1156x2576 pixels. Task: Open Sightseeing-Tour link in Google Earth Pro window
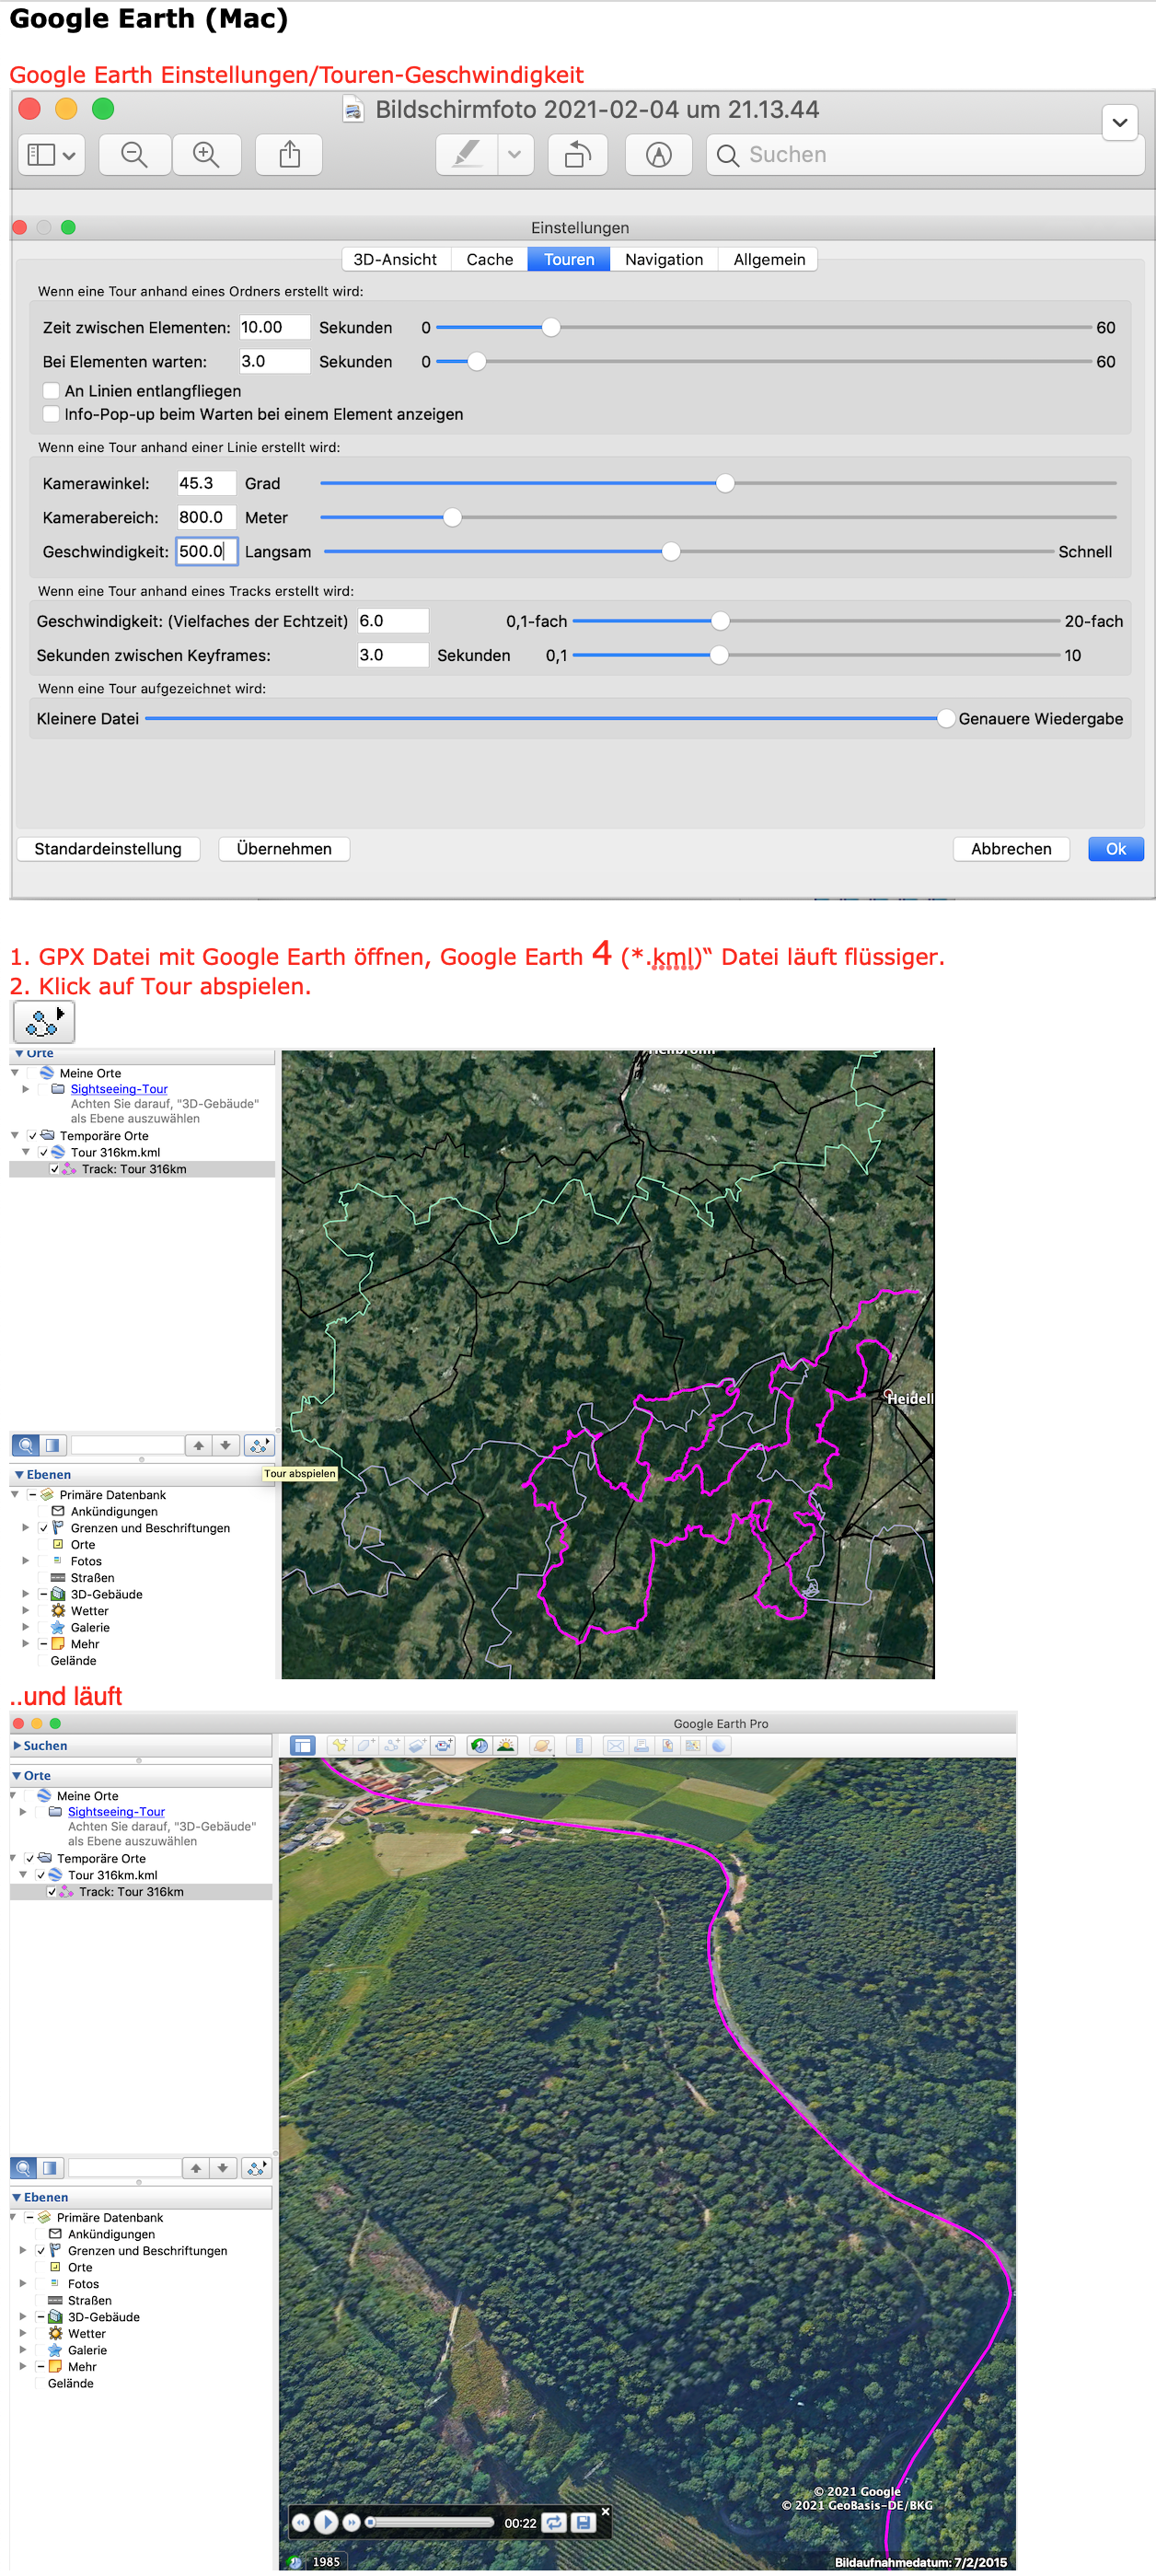tap(116, 1811)
